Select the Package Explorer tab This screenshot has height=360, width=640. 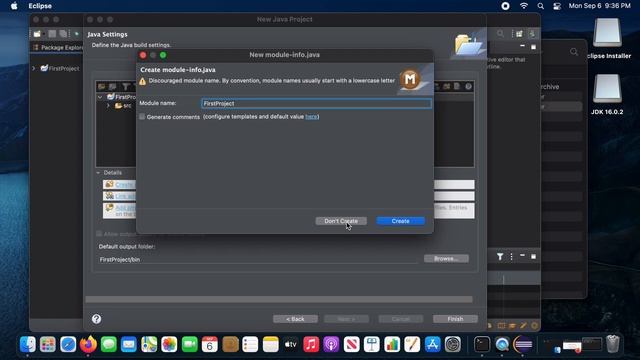coord(57,47)
